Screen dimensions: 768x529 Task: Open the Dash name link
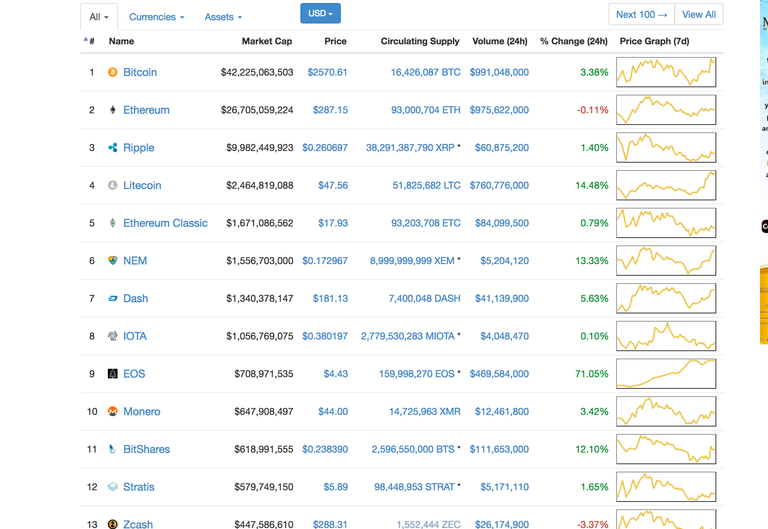[x=136, y=298]
